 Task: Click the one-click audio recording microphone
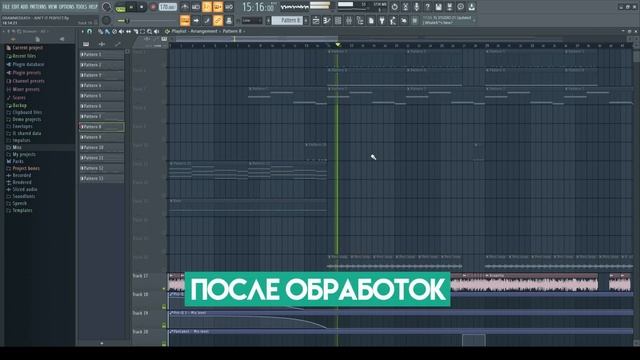[x=416, y=7]
